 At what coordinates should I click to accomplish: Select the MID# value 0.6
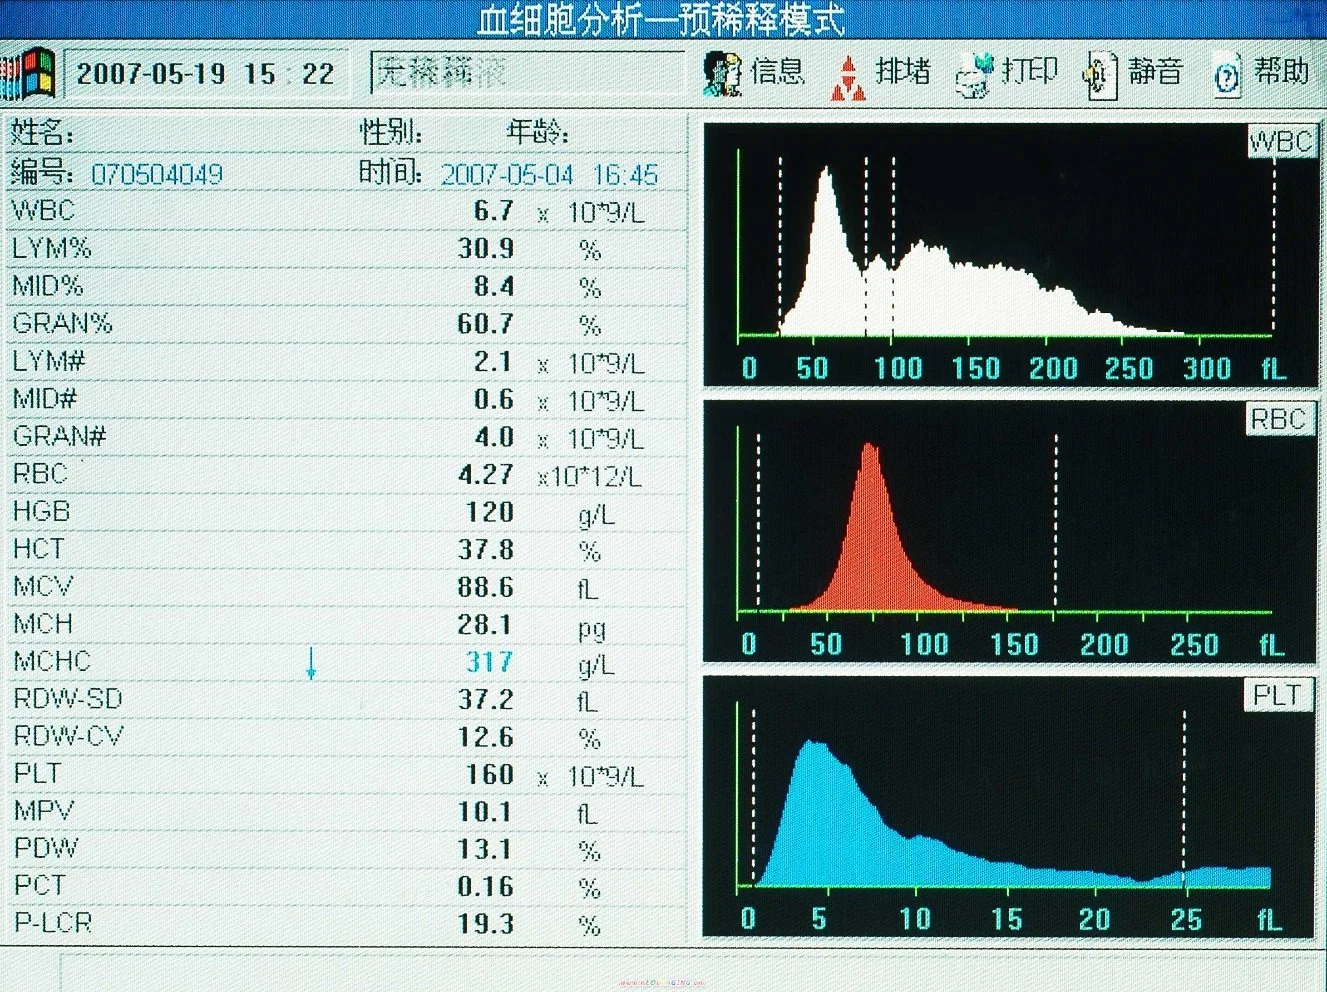493,399
